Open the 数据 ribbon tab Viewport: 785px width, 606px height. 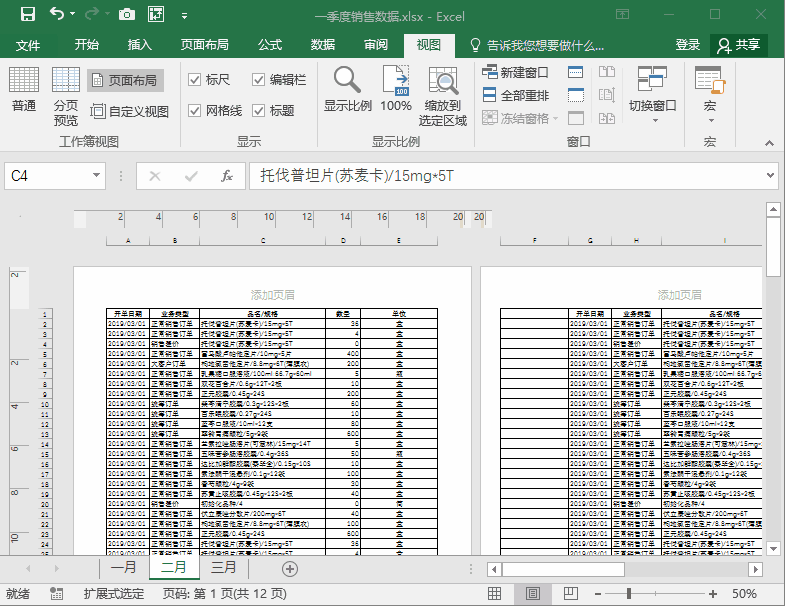pyautogui.click(x=323, y=45)
